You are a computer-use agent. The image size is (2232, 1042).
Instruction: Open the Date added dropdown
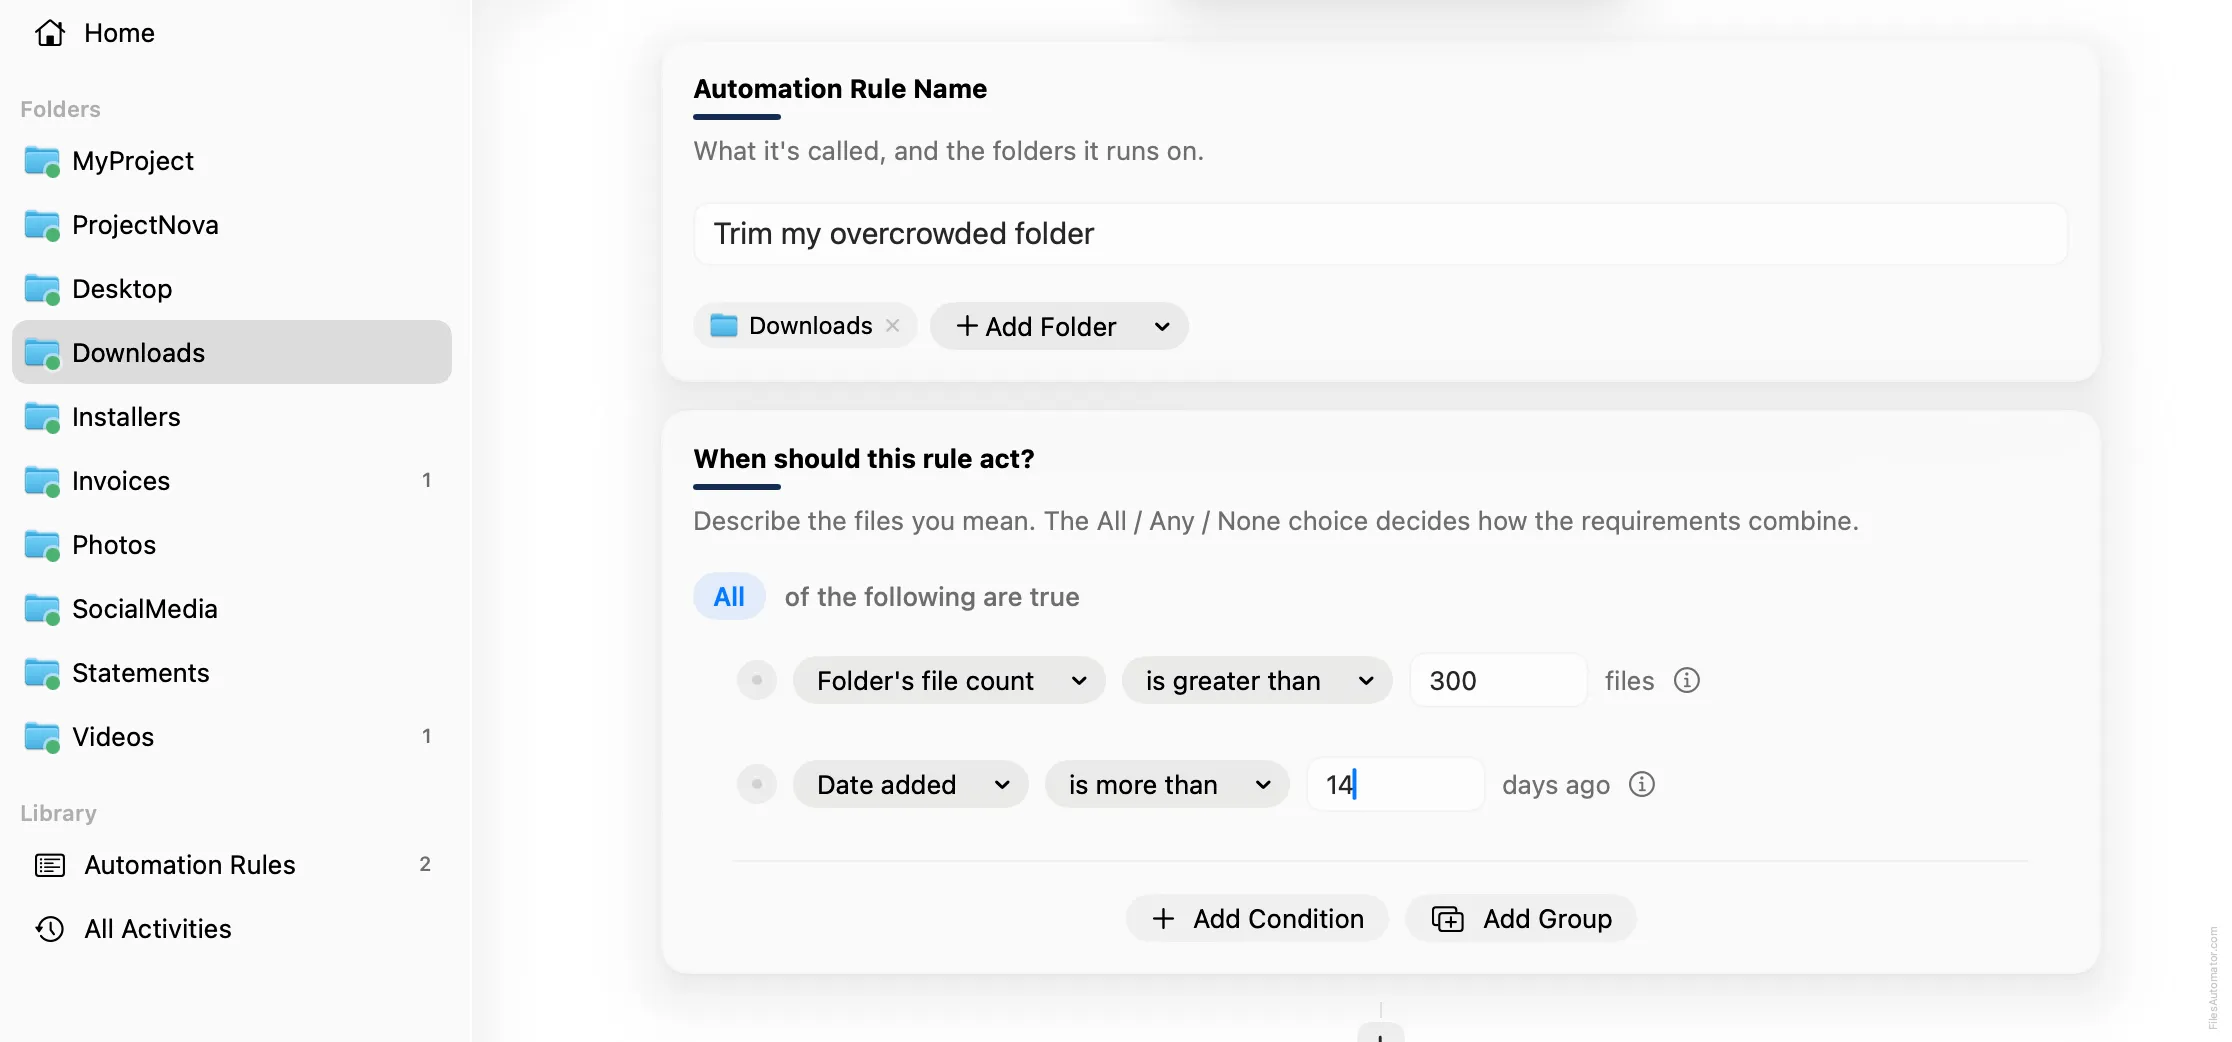coord(910,785)
